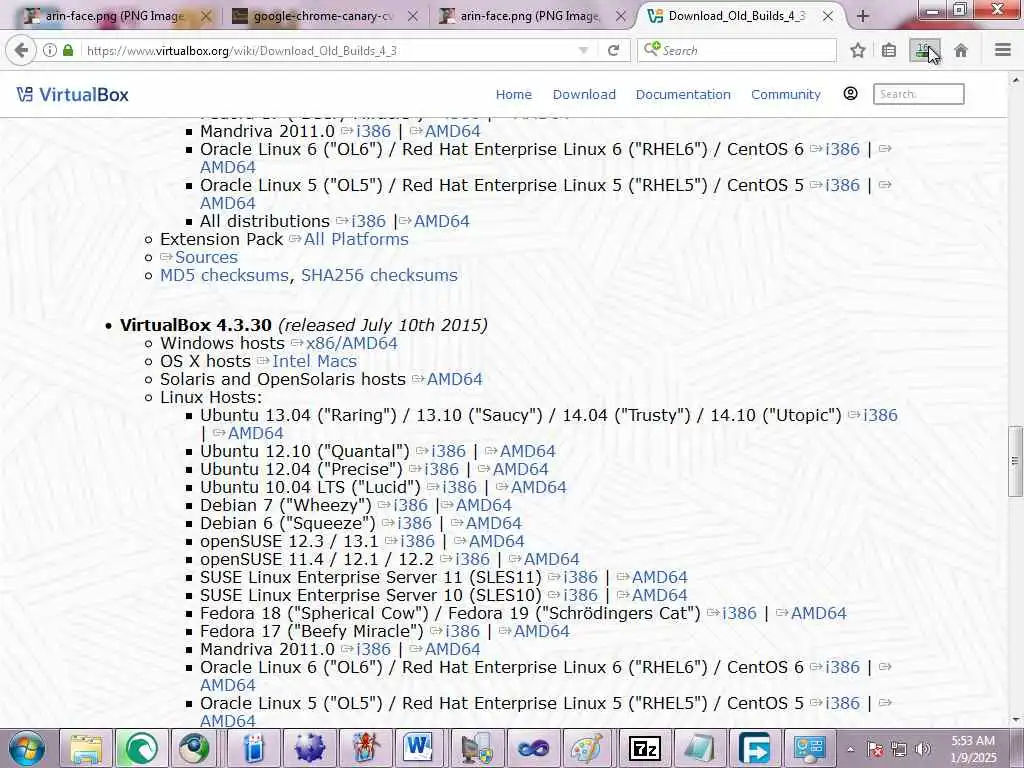The image size is (1024, 768).
Task: Open the MD5 checksums link
Action: tap(224, 276)
